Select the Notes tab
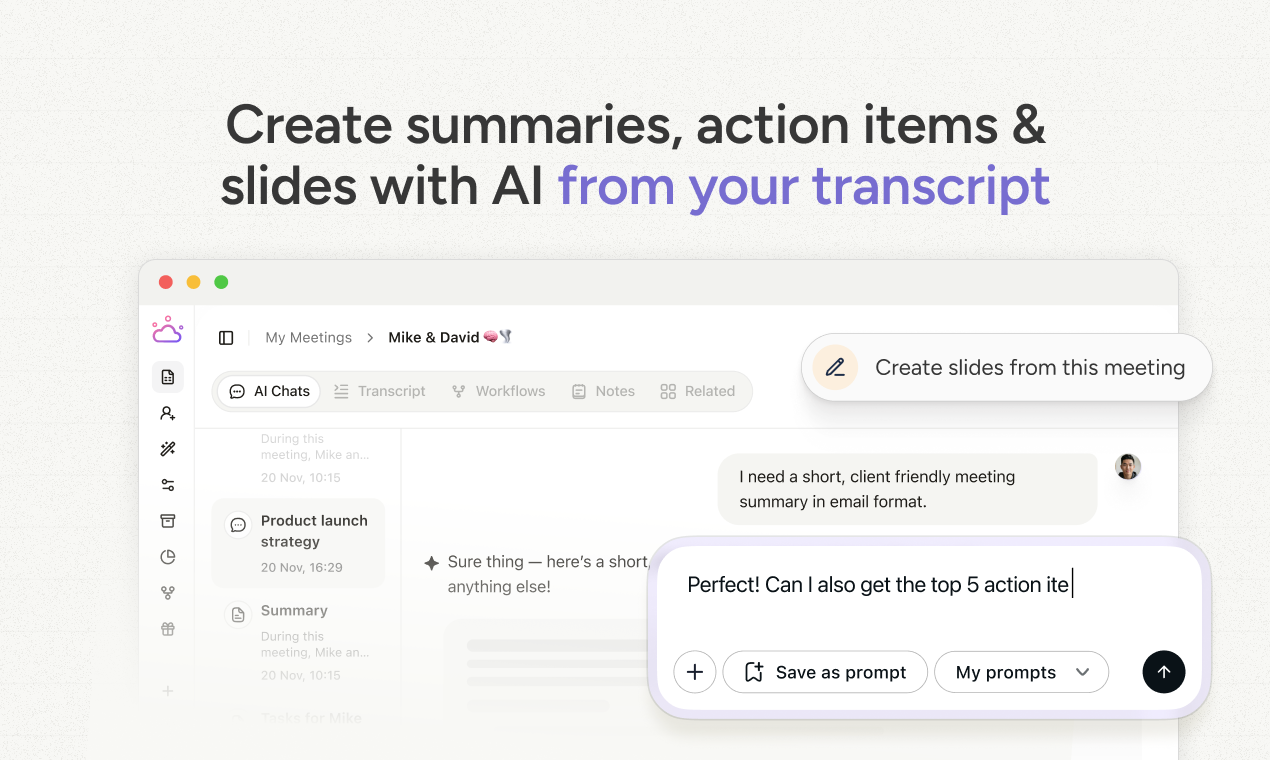This screenshot has width=1270, height=760. point(603,391)
